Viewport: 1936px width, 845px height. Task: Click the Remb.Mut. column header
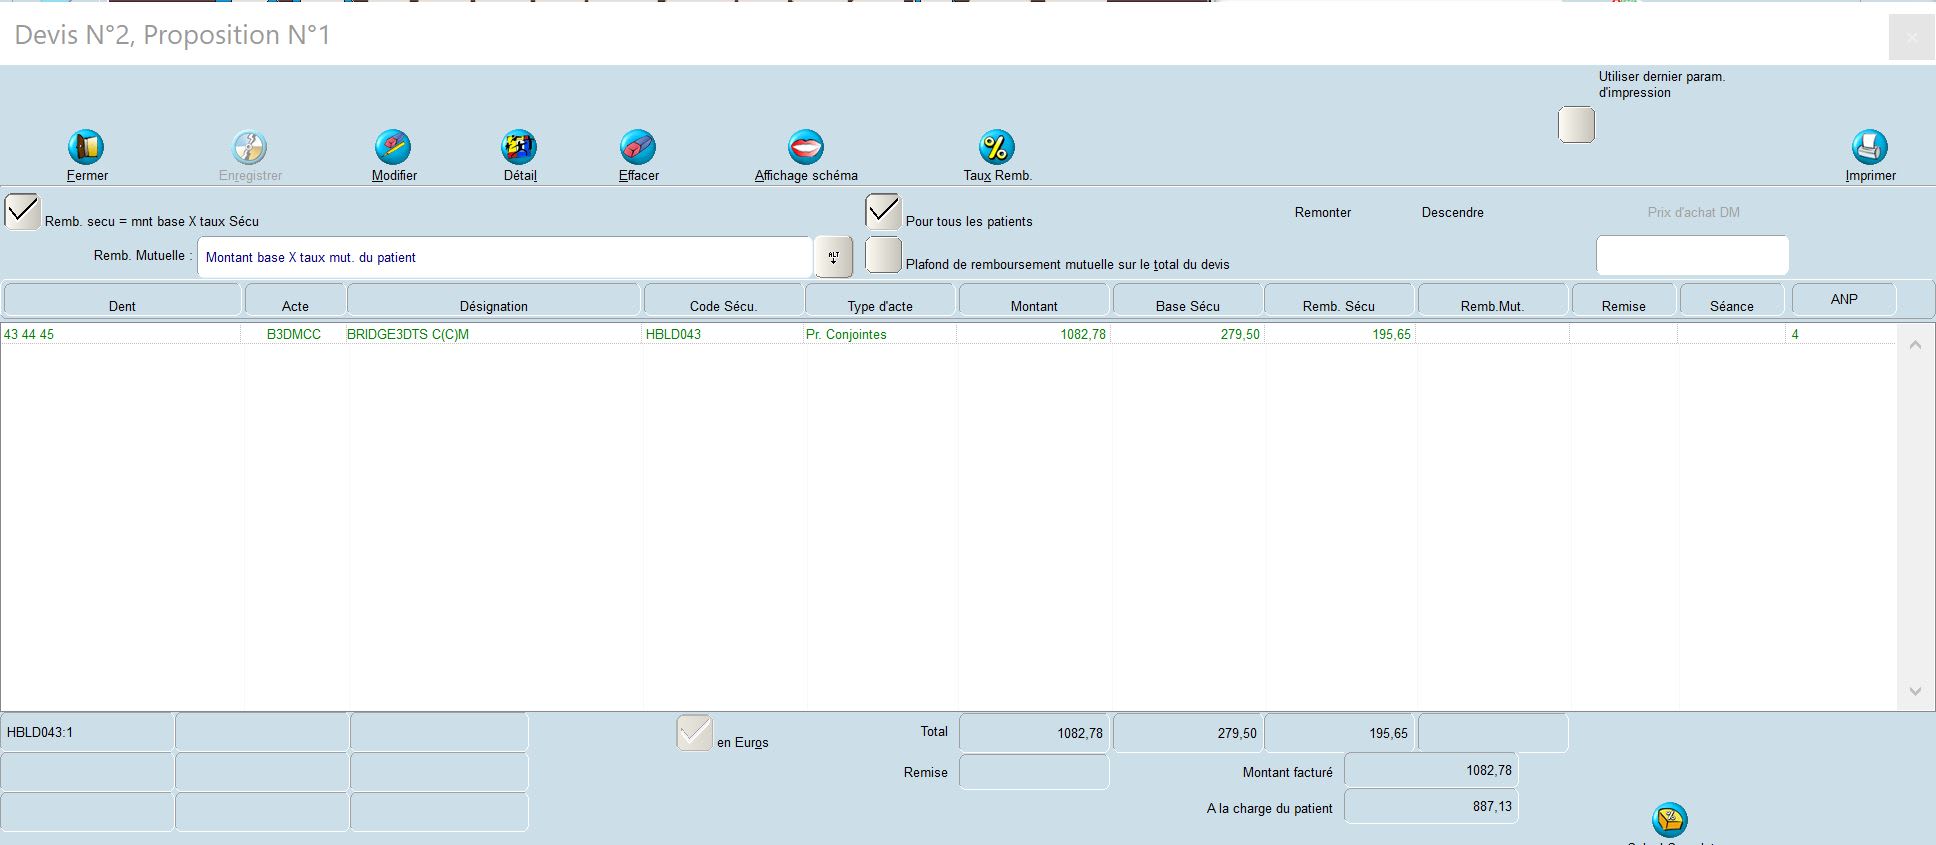(x=1492, y=300)
